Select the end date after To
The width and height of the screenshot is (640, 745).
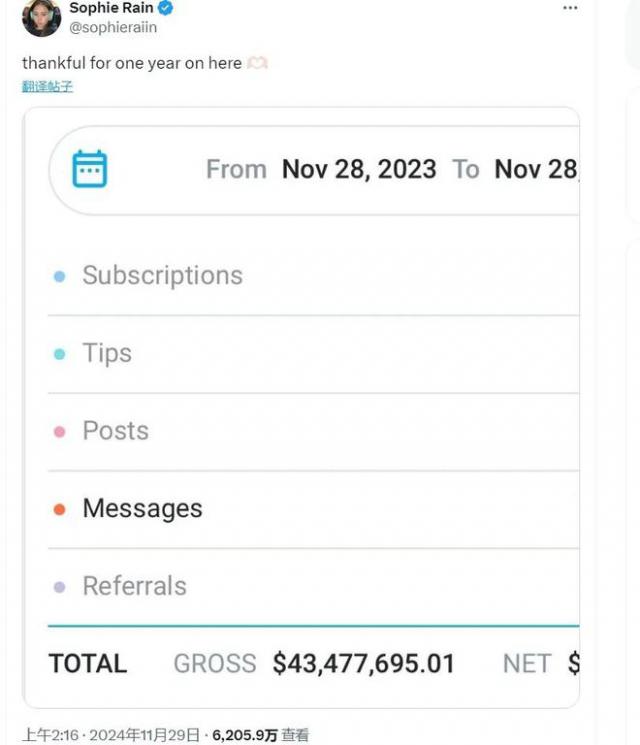tap(536, 169)
